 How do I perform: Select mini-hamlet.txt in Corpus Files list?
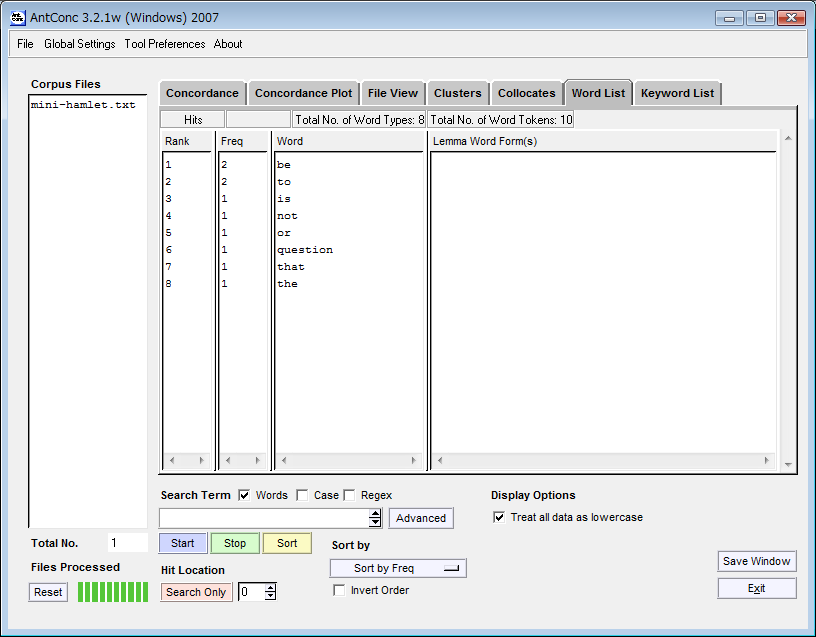tap(83, 105)
